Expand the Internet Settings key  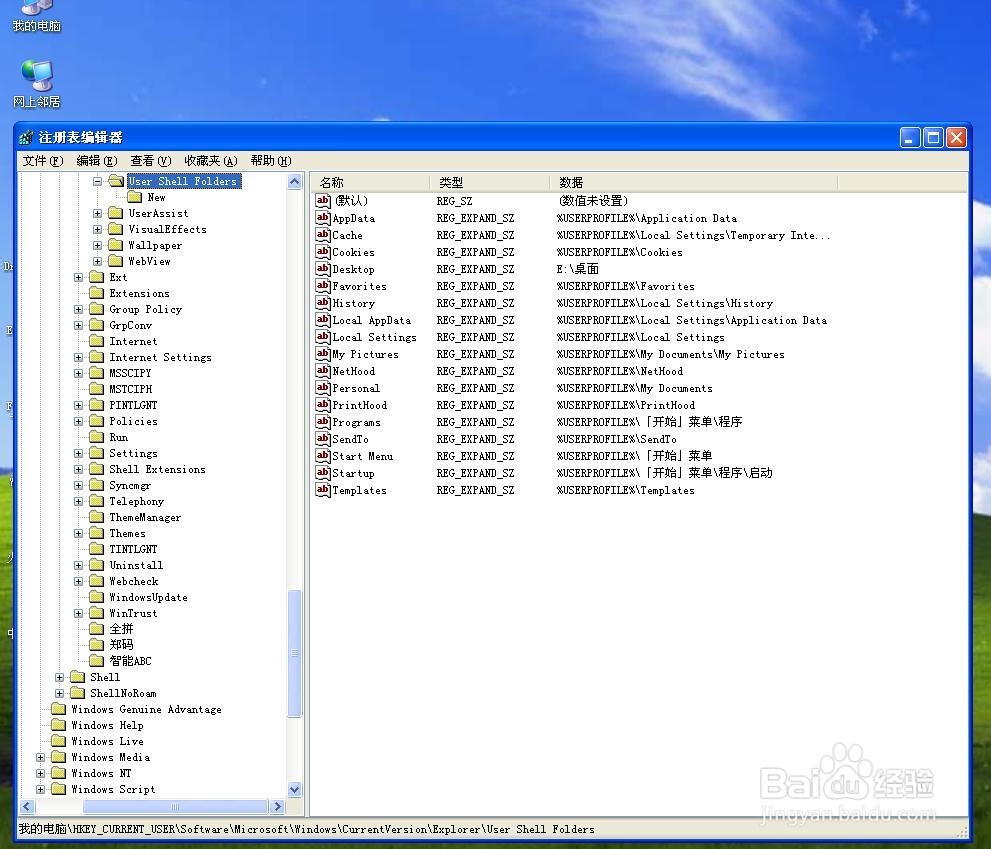pyautogui.click(x=78, y=358)
